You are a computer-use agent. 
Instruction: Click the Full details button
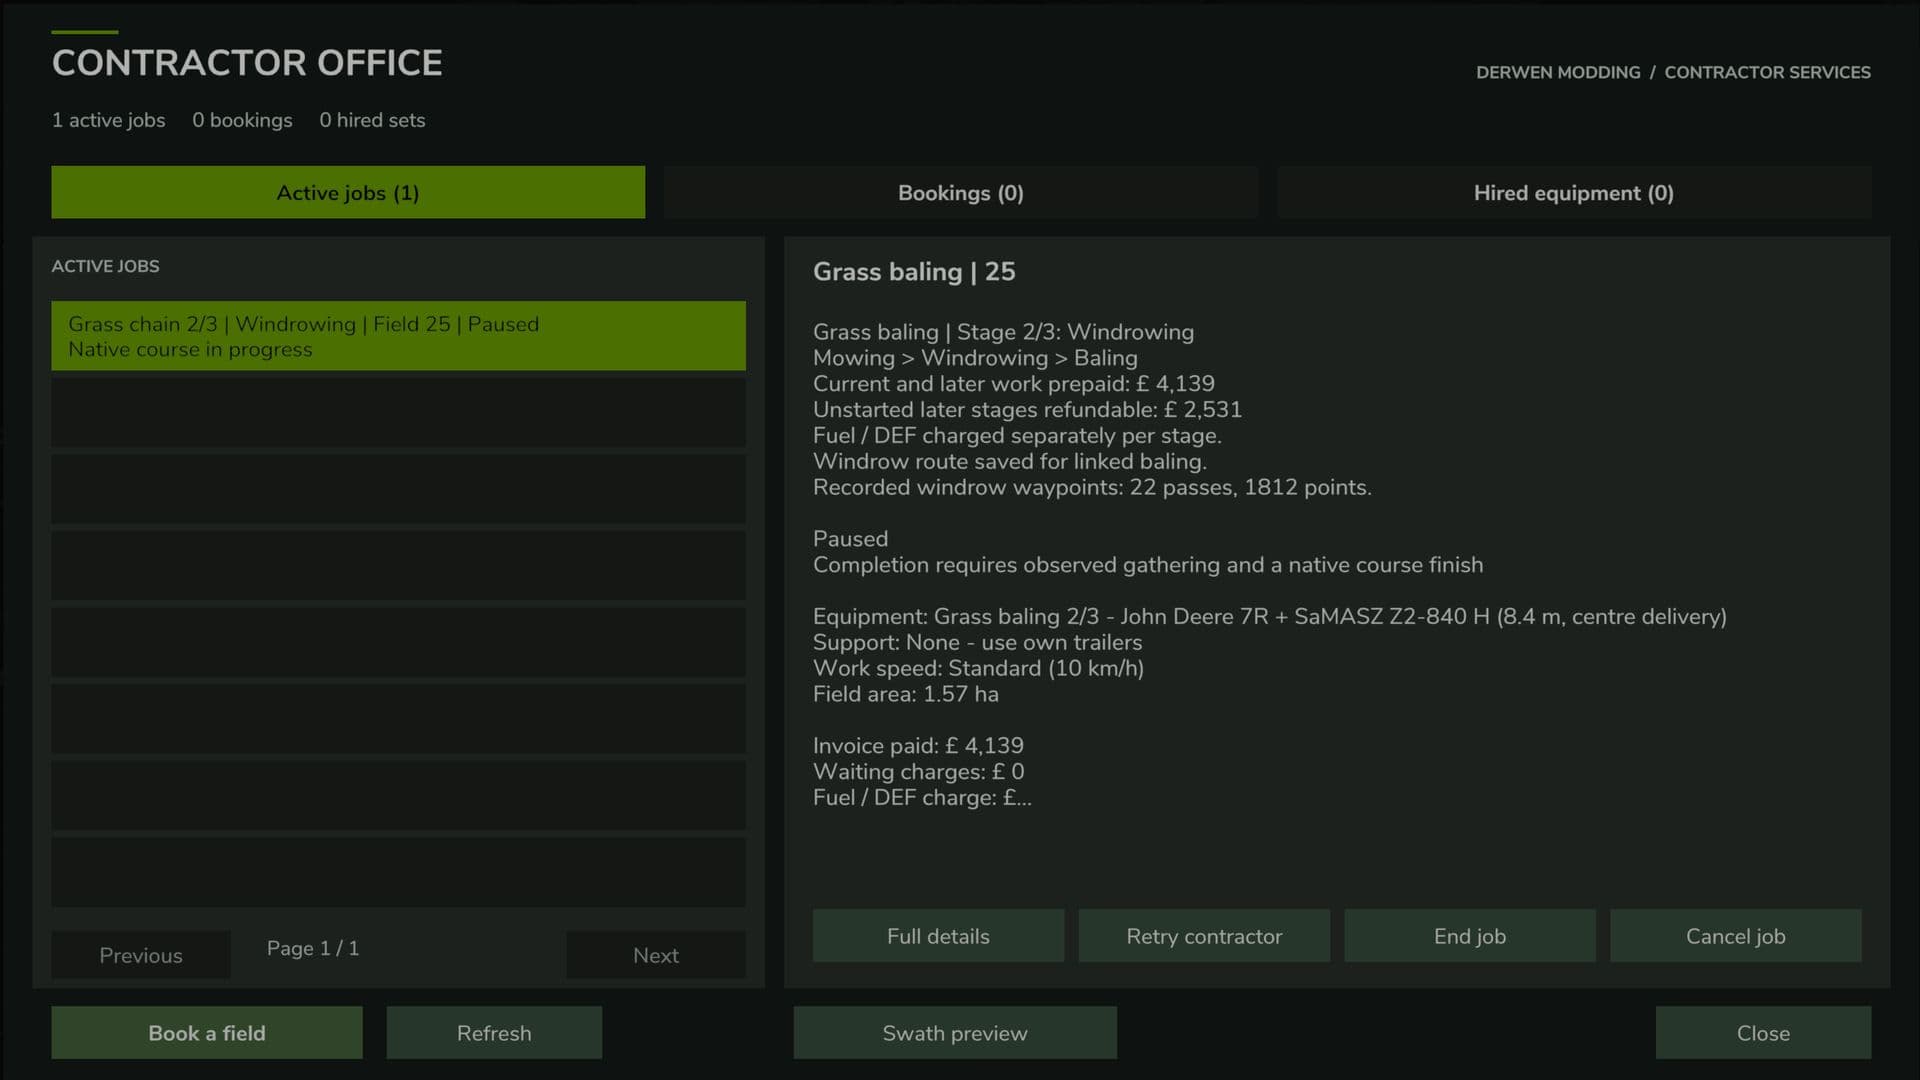point(938,936)
